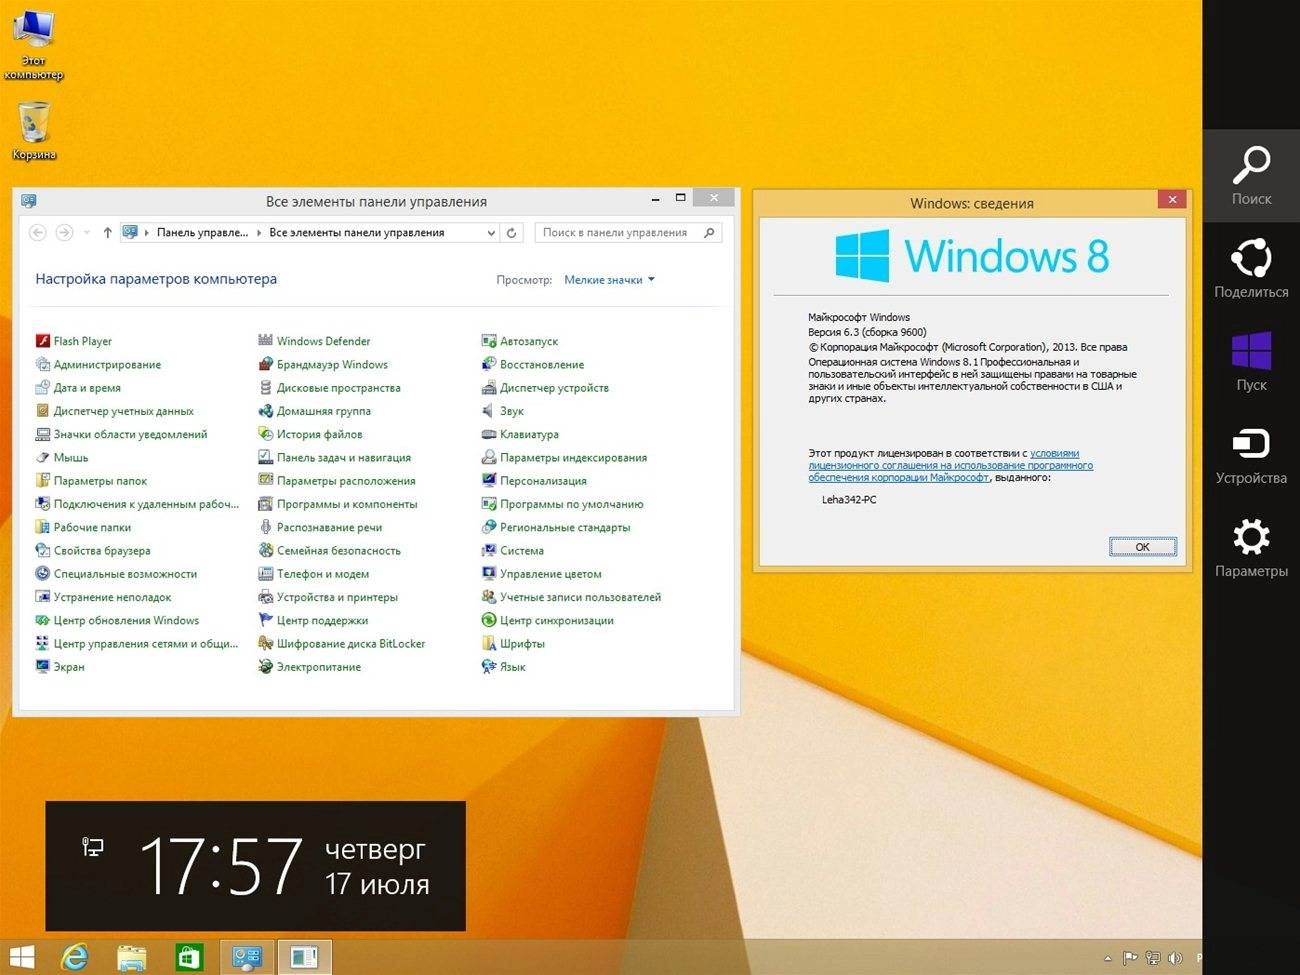Open Восстановление item
The width and height of the screenshot is (1300, 975).
(533, 364)
